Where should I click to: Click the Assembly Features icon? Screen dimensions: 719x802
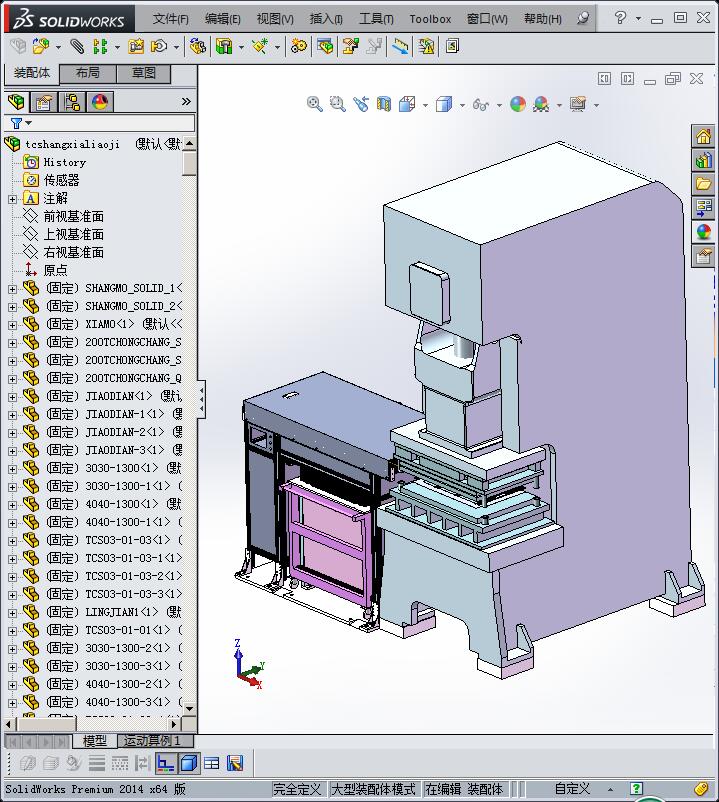[x=223, y=47]
